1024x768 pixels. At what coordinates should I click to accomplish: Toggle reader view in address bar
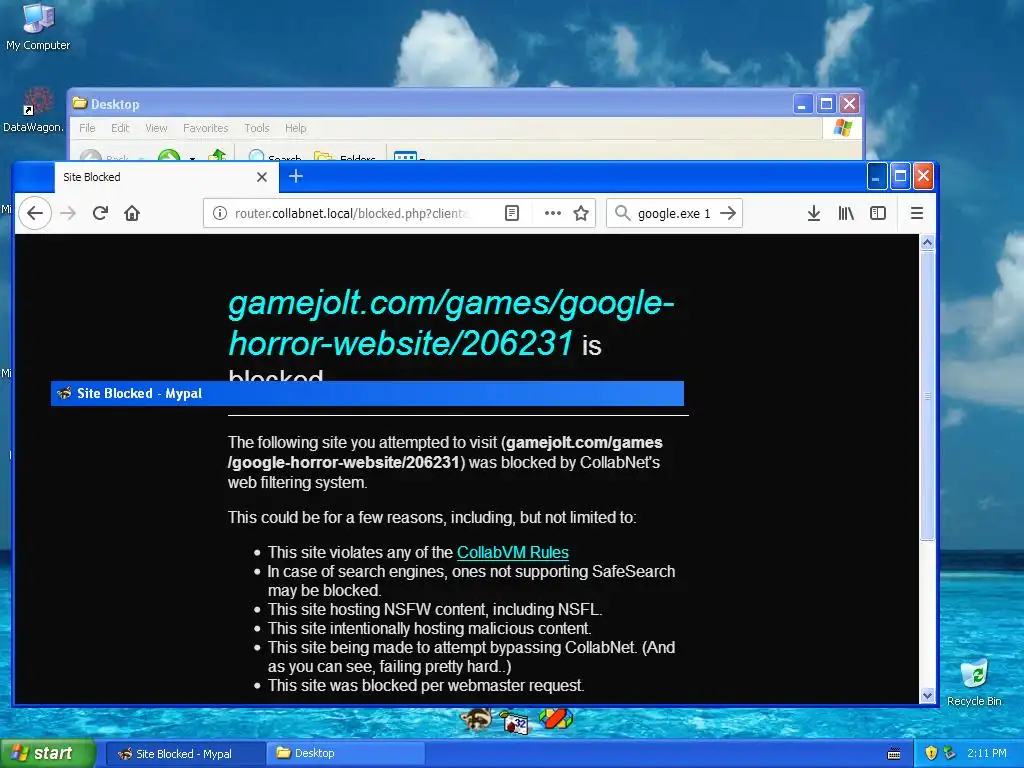coord(512,214)
